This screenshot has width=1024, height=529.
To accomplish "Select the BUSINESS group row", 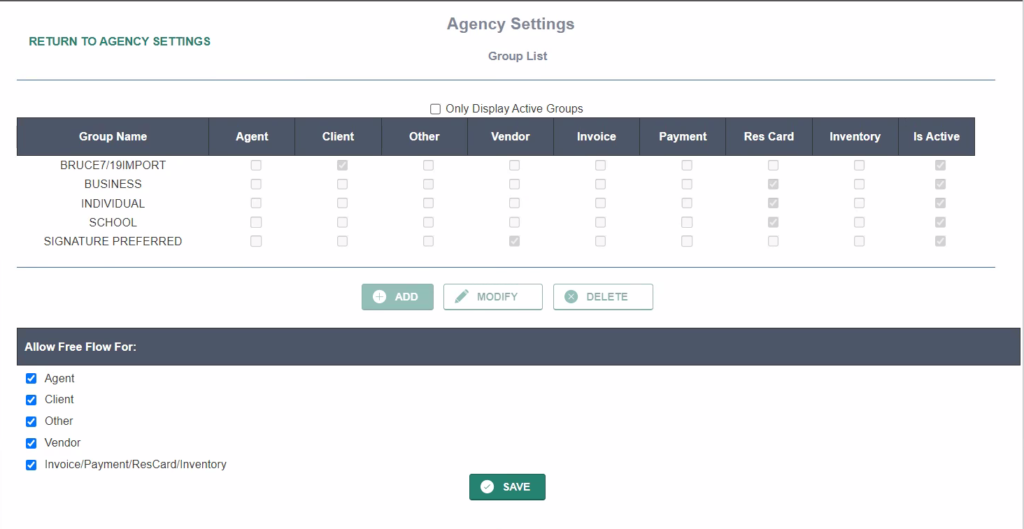I will (113, 184).
